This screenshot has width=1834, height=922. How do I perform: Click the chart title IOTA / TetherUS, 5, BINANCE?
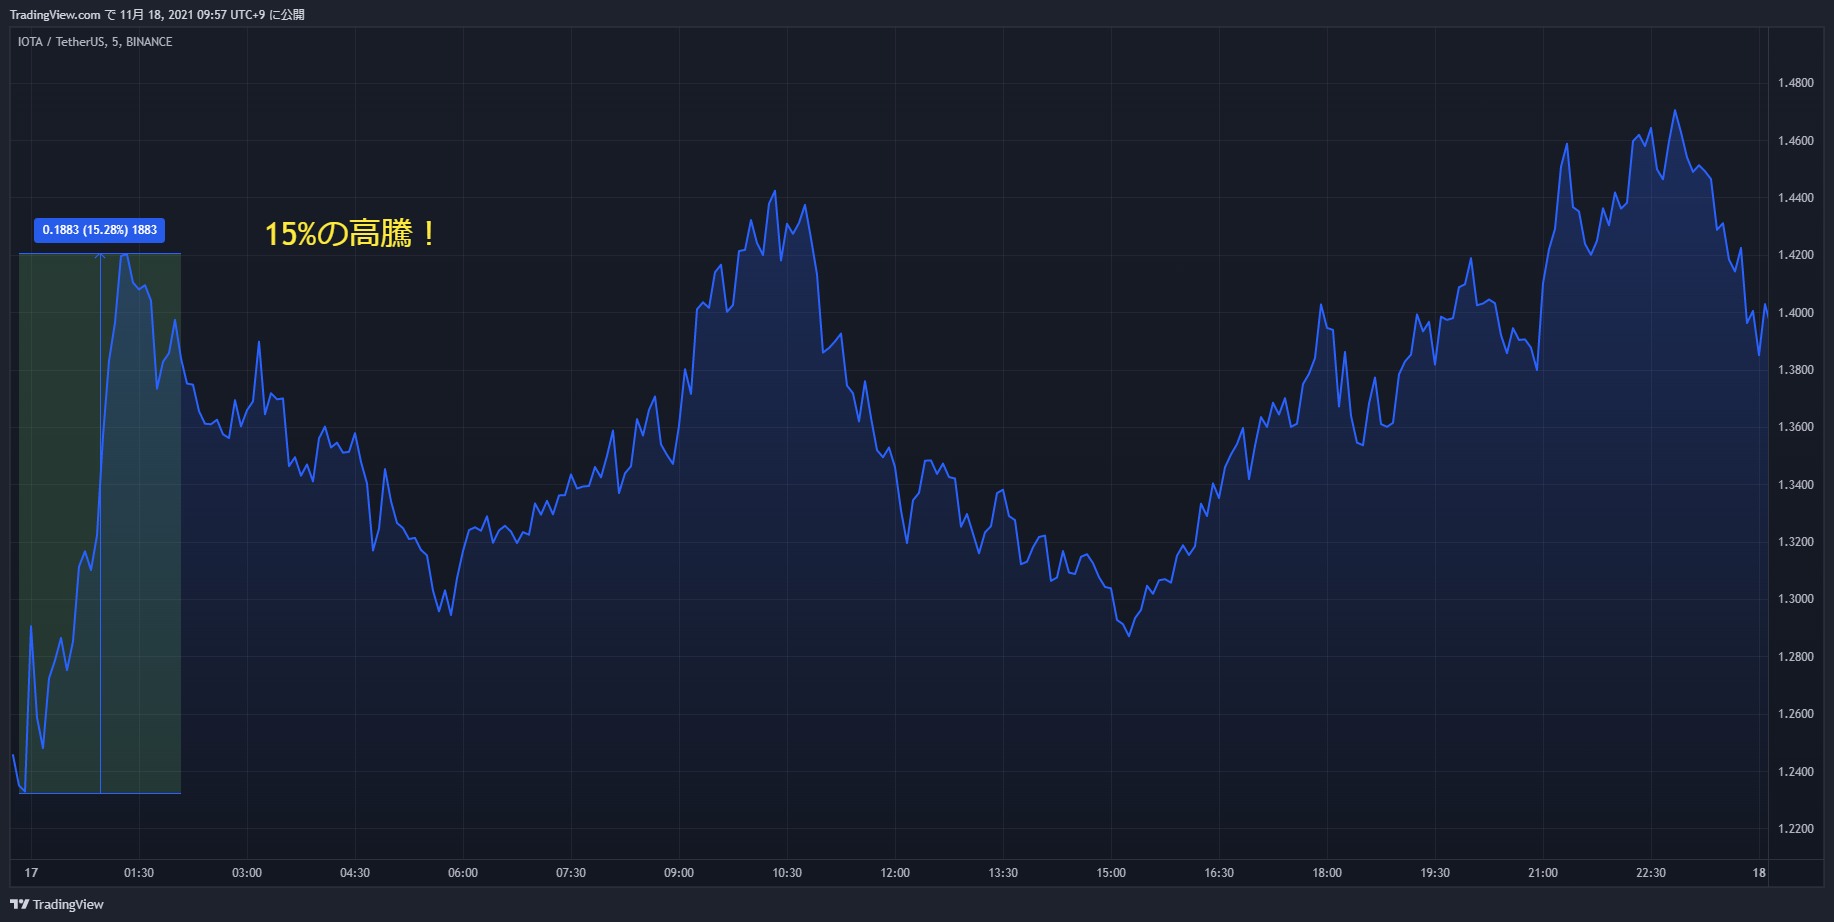[95, 42]
